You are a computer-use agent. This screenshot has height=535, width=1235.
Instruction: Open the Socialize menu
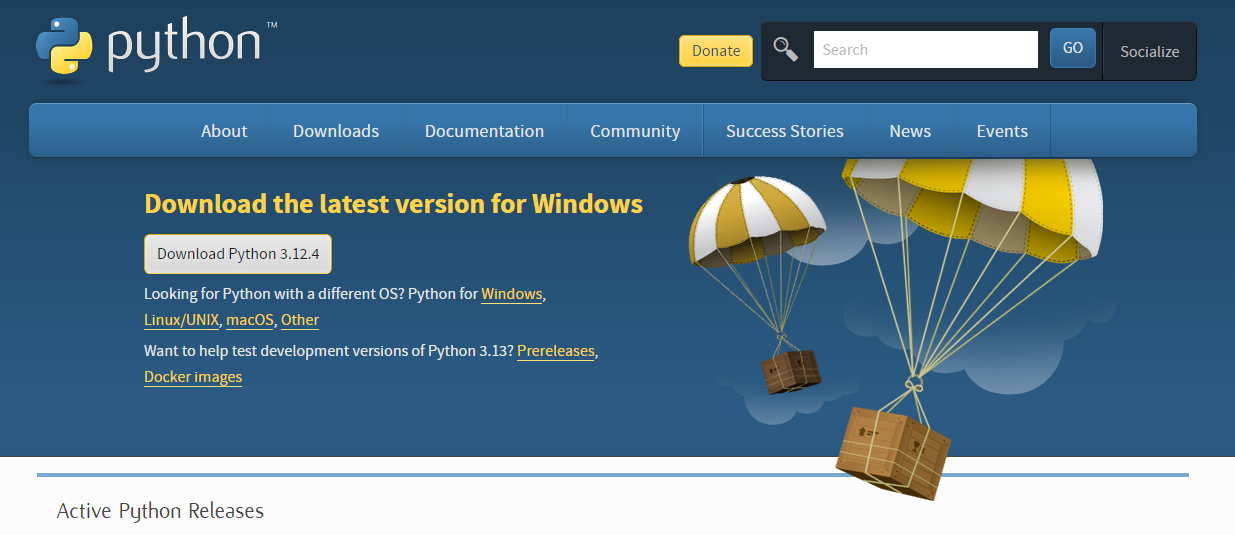point(1149,52)
